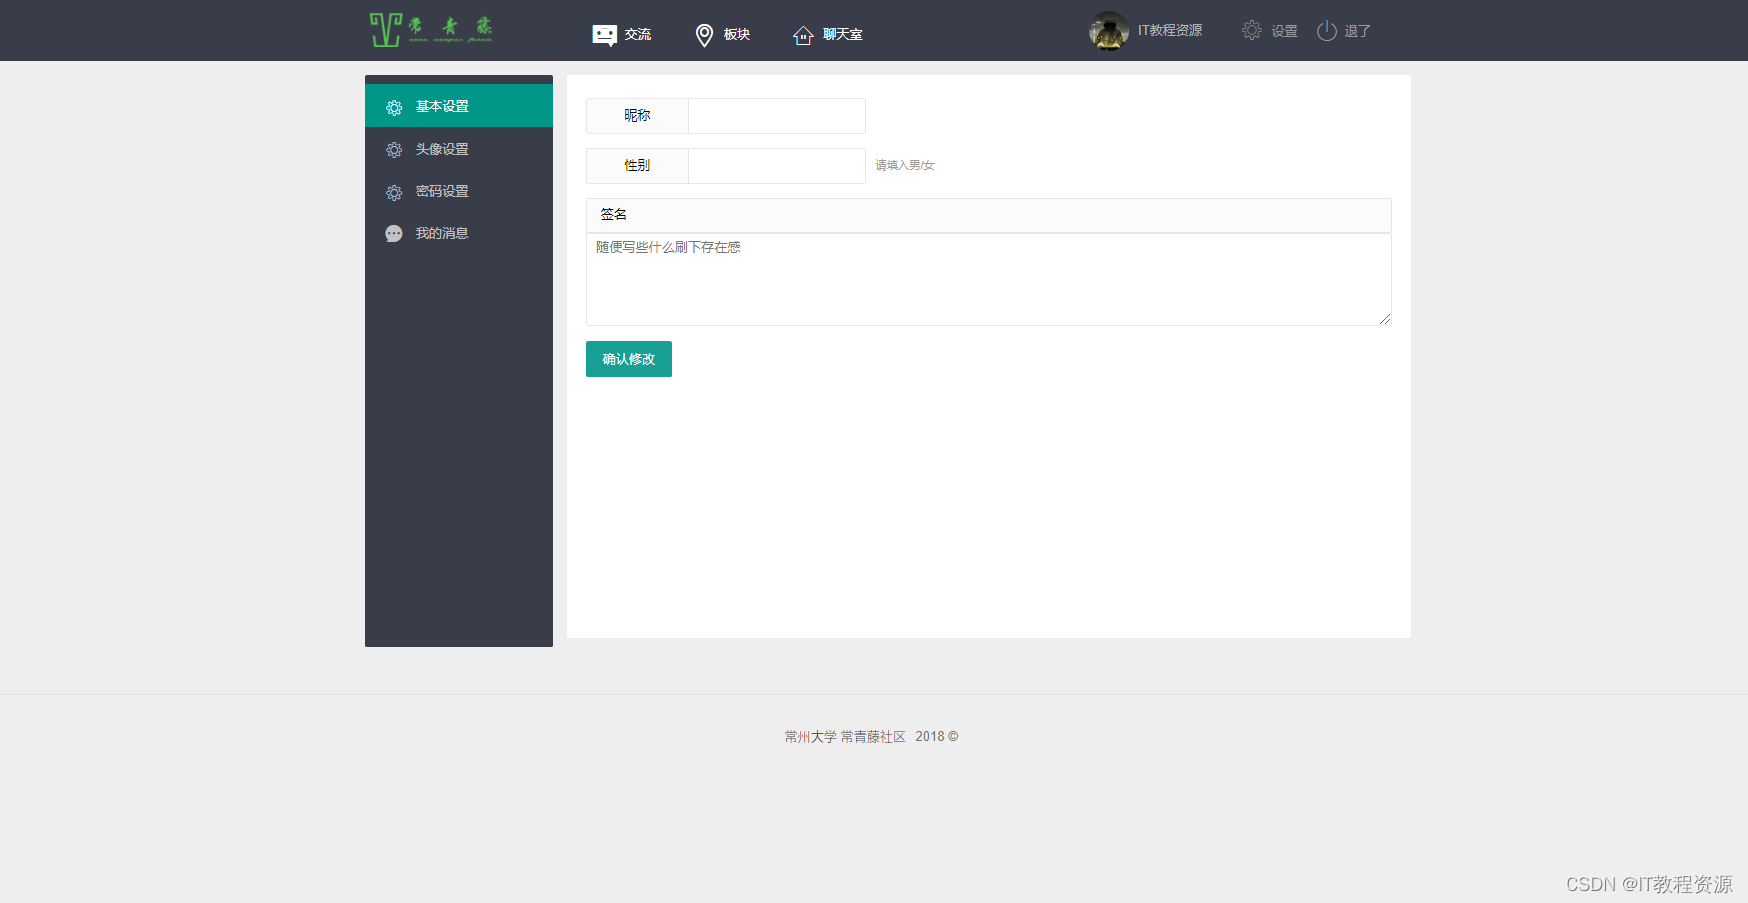Click the 退了 logout link
Screen dimensions: 1748x903
tap(1357, 32)
